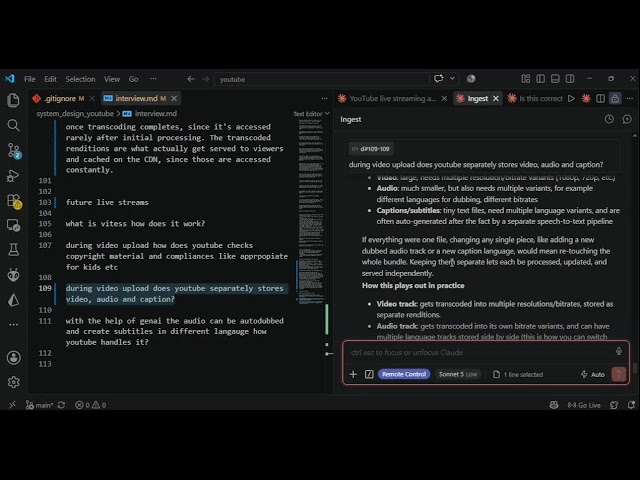Close the interview.md tab
Image resolution: width=640 pixels, height=480 pixels.
click(x=174, y=98)
